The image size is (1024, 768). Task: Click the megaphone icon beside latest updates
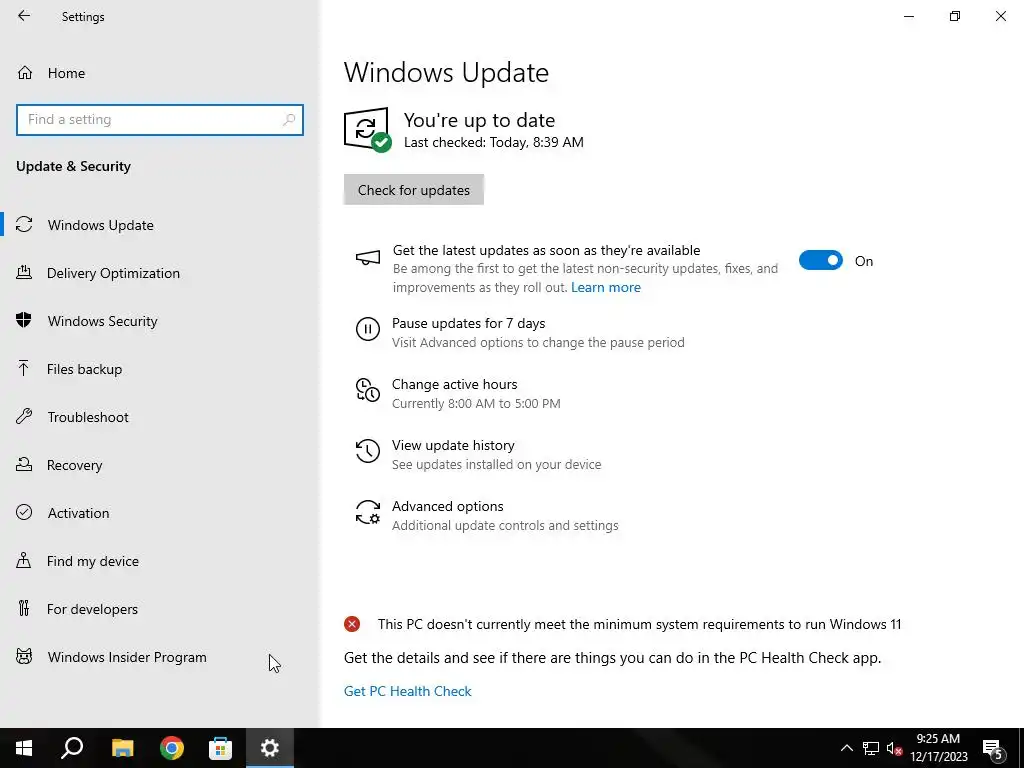[x=368, y=258]
